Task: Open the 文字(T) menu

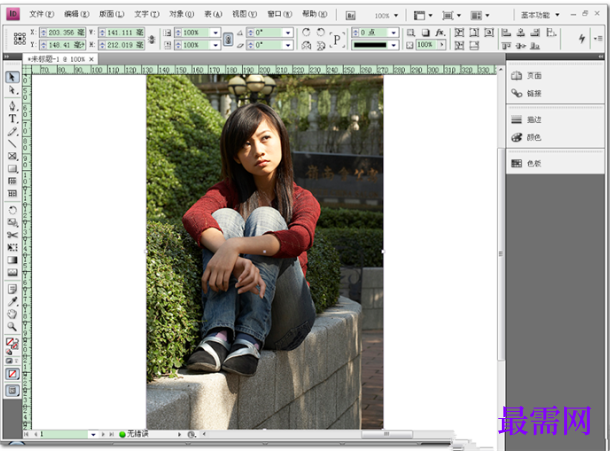Action: tap(147, 14)
